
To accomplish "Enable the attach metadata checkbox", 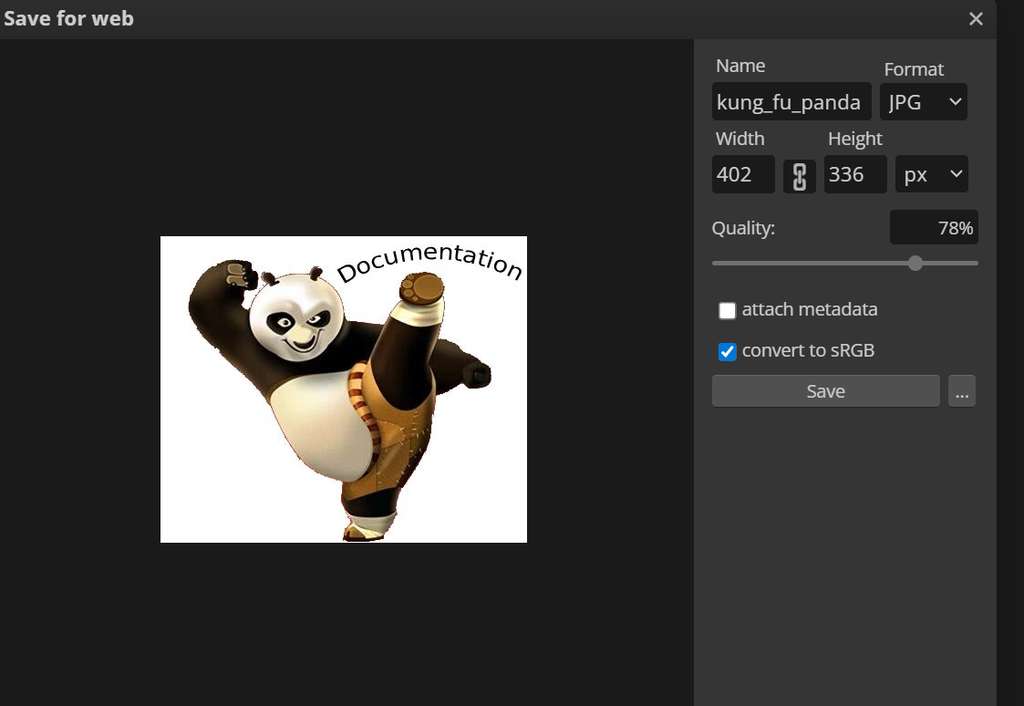I will [x=727, y=310].
